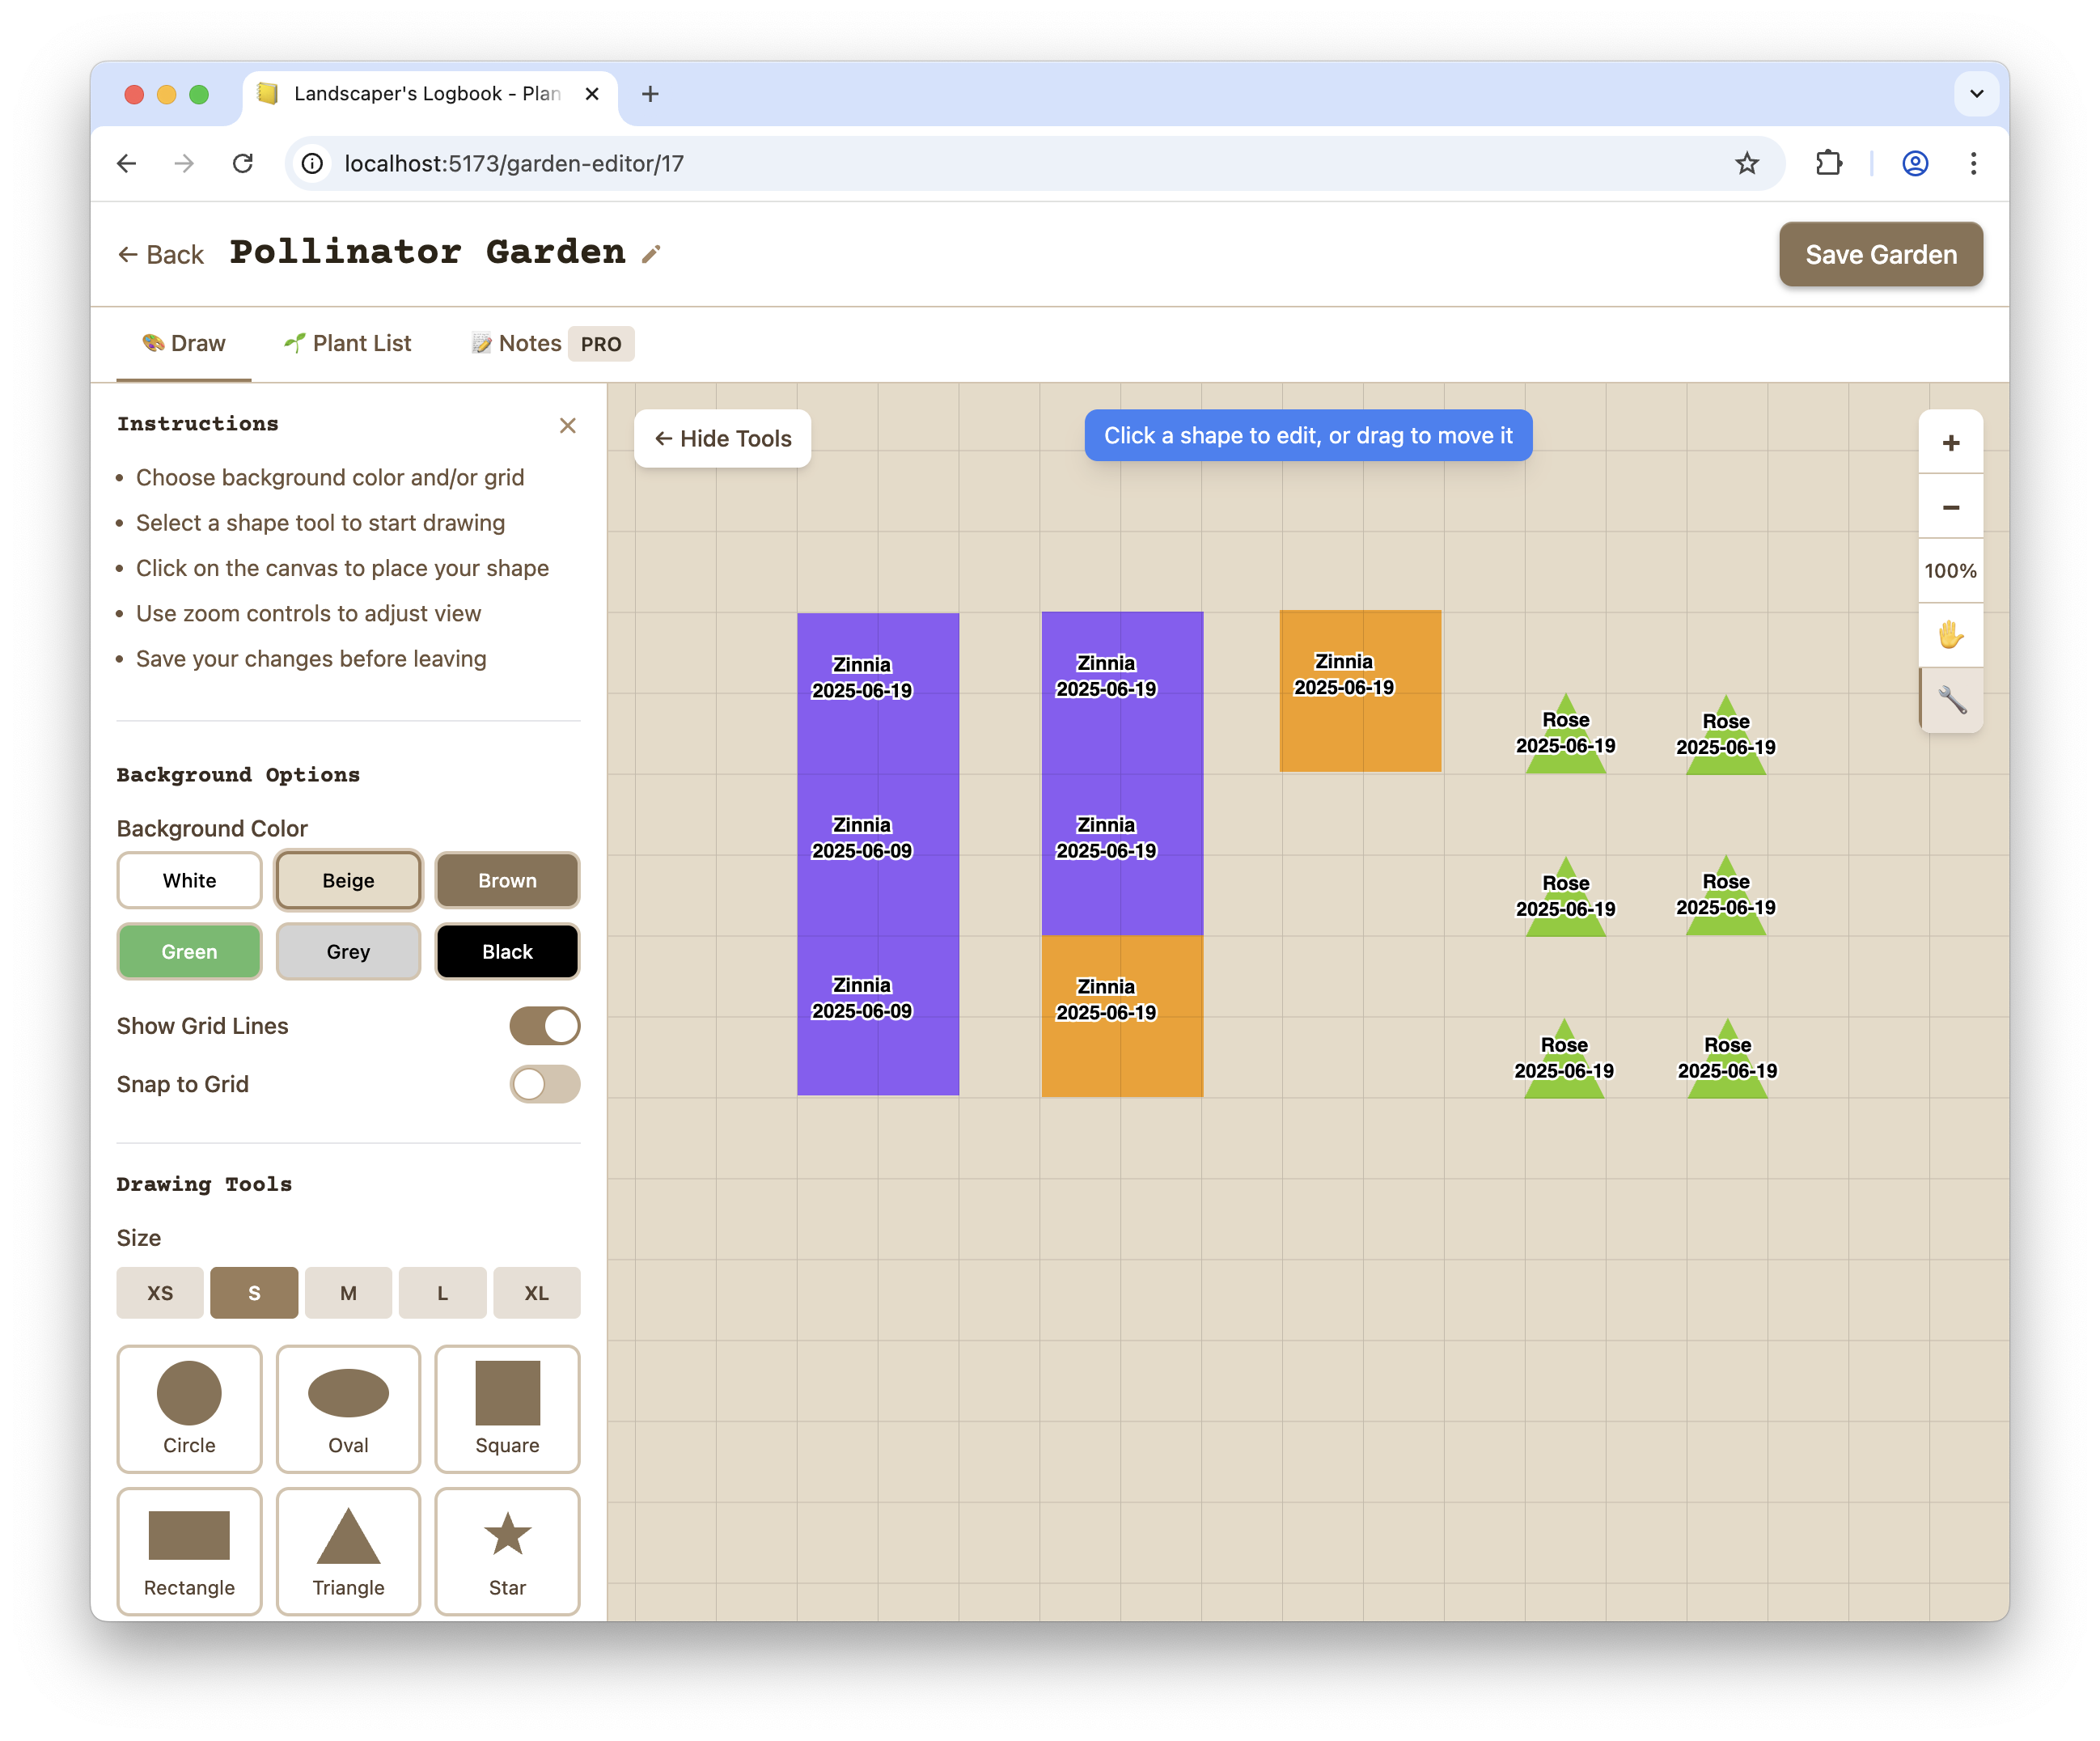Choose the Oval shape tool
Image resolution: width=2100 pixels, height=1741 pixels.
348,1408
